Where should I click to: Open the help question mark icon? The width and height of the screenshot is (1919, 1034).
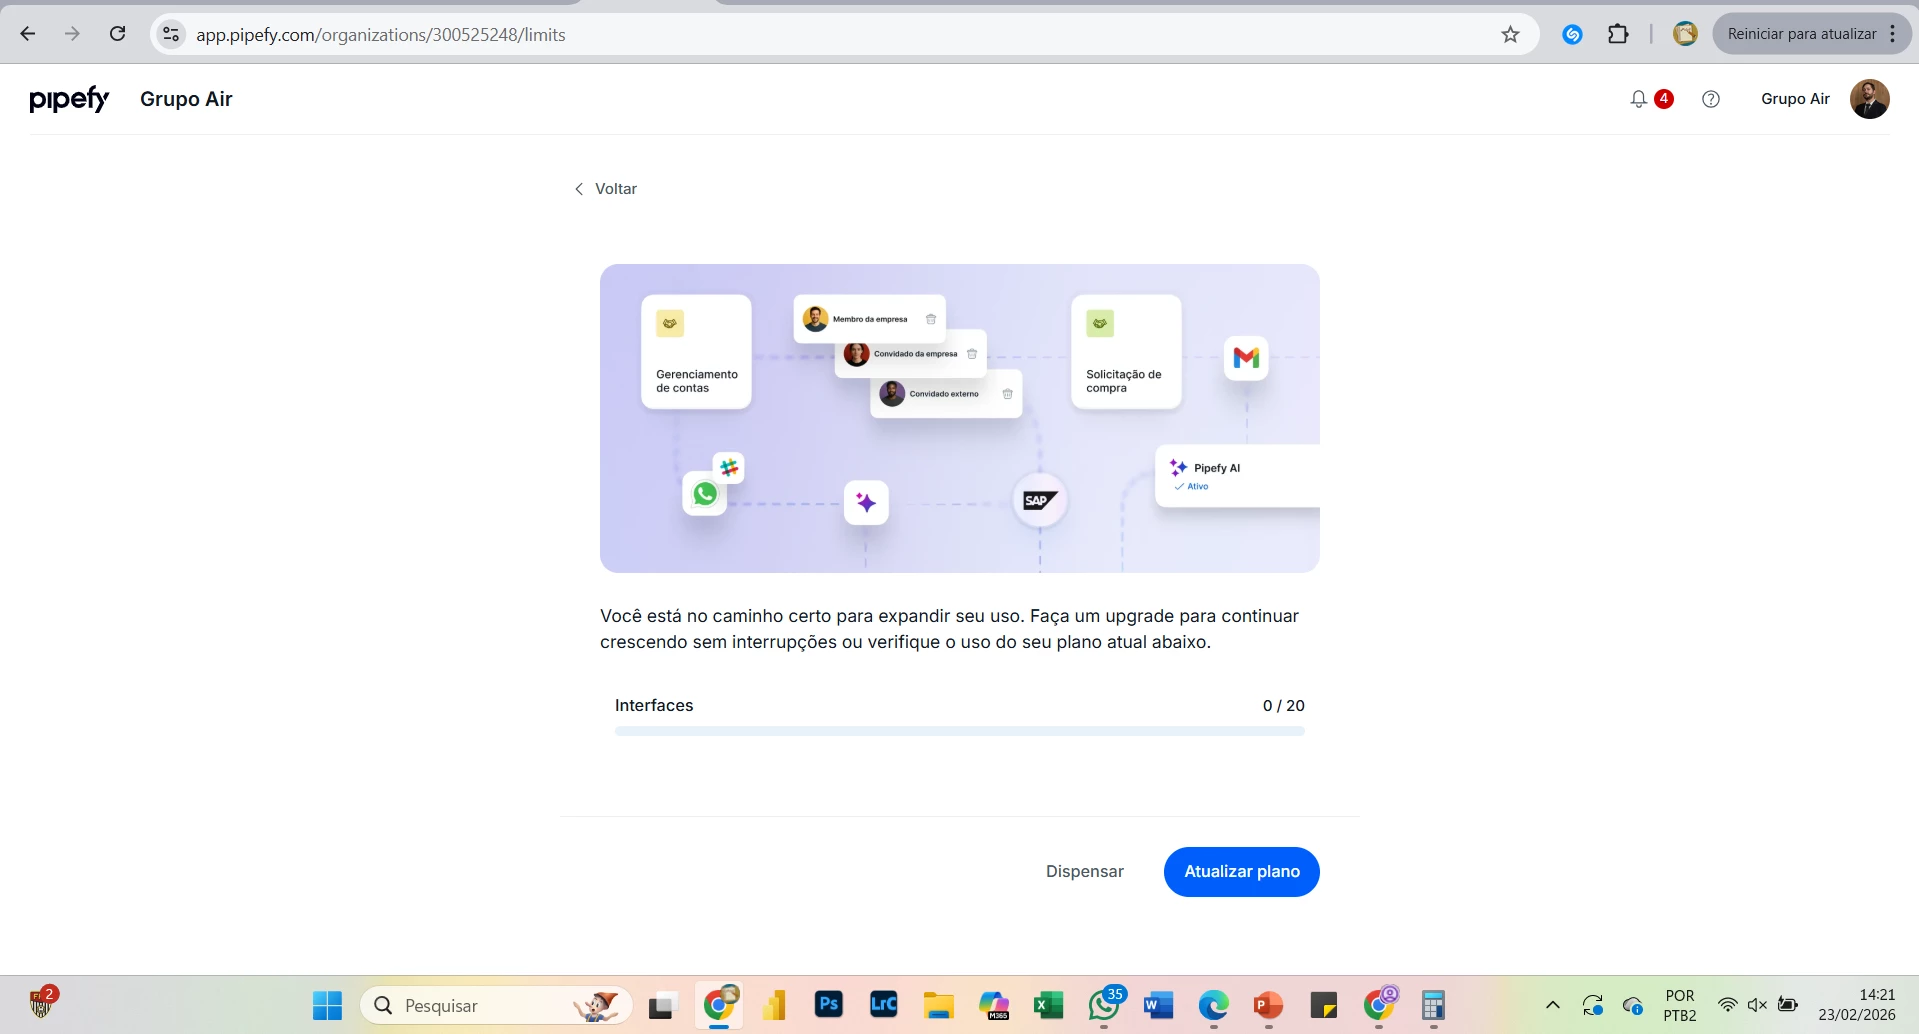coord(1711,99)
